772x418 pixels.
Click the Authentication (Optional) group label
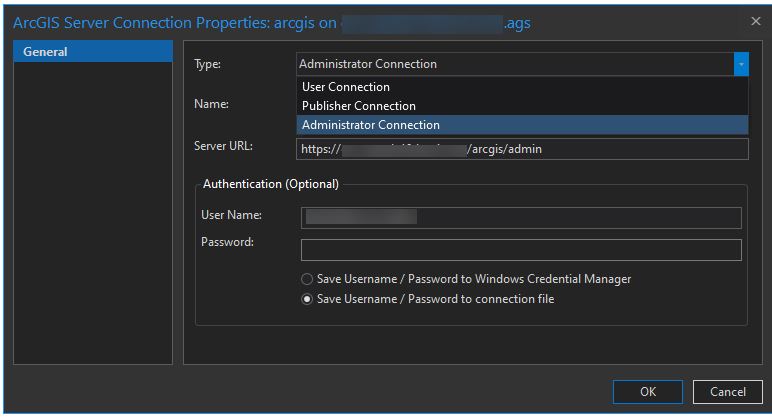[271, 184]
